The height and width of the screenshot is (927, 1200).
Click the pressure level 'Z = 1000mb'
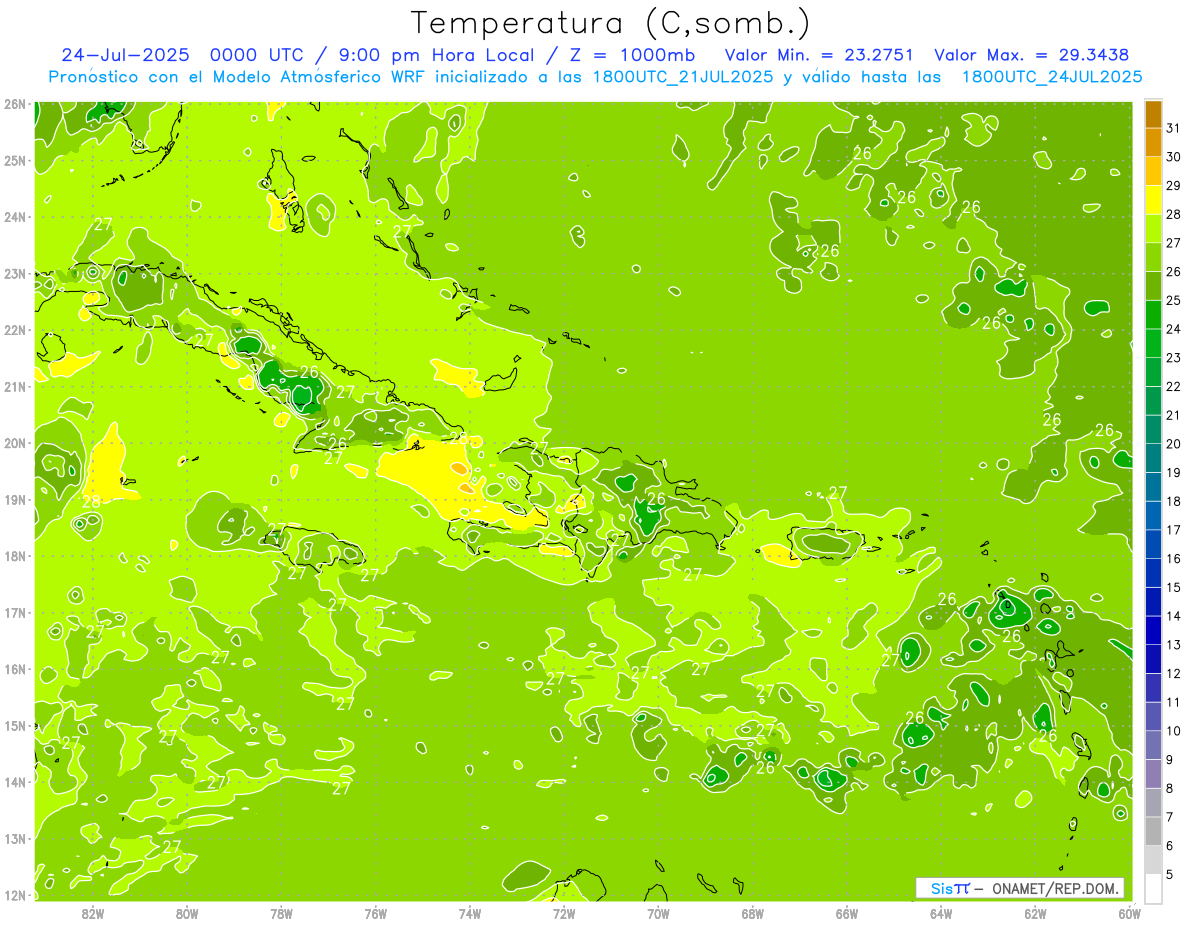click(x=632, y=55)
